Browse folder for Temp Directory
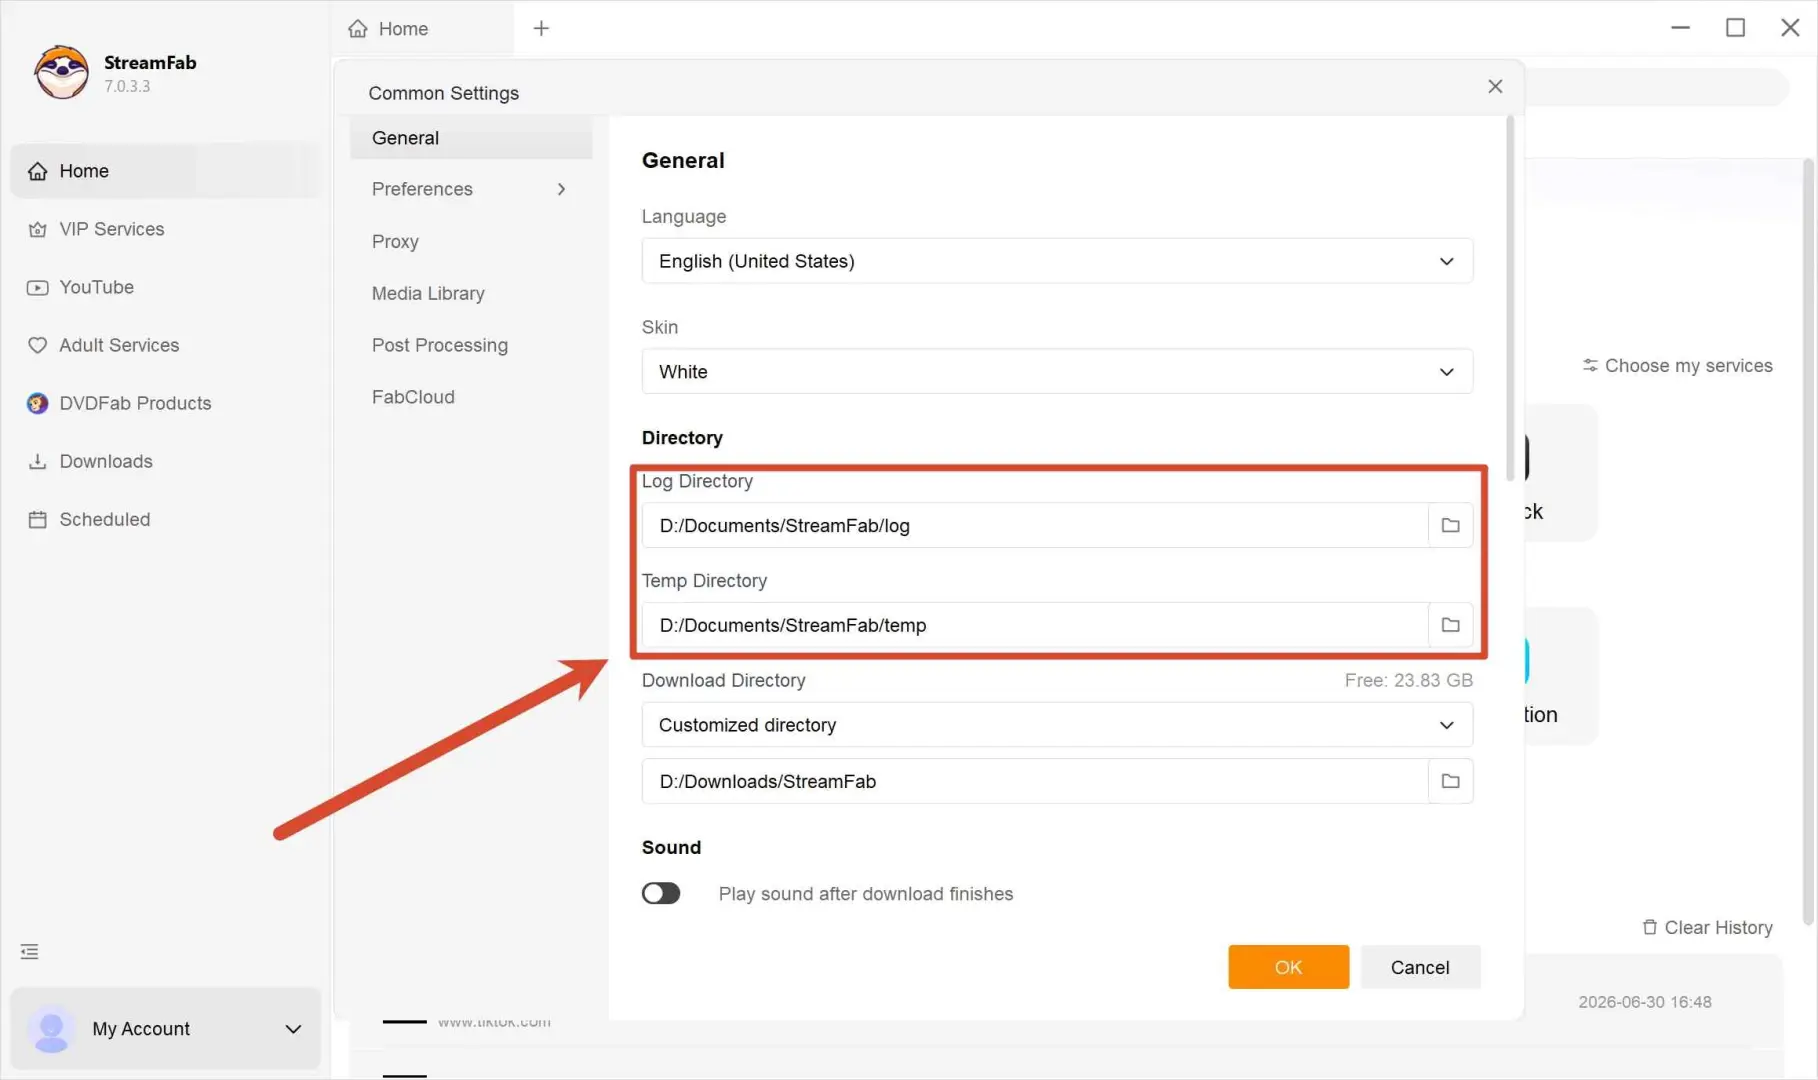The width and height of the screenshot is (1818, 1080). tap(1450, 625)
